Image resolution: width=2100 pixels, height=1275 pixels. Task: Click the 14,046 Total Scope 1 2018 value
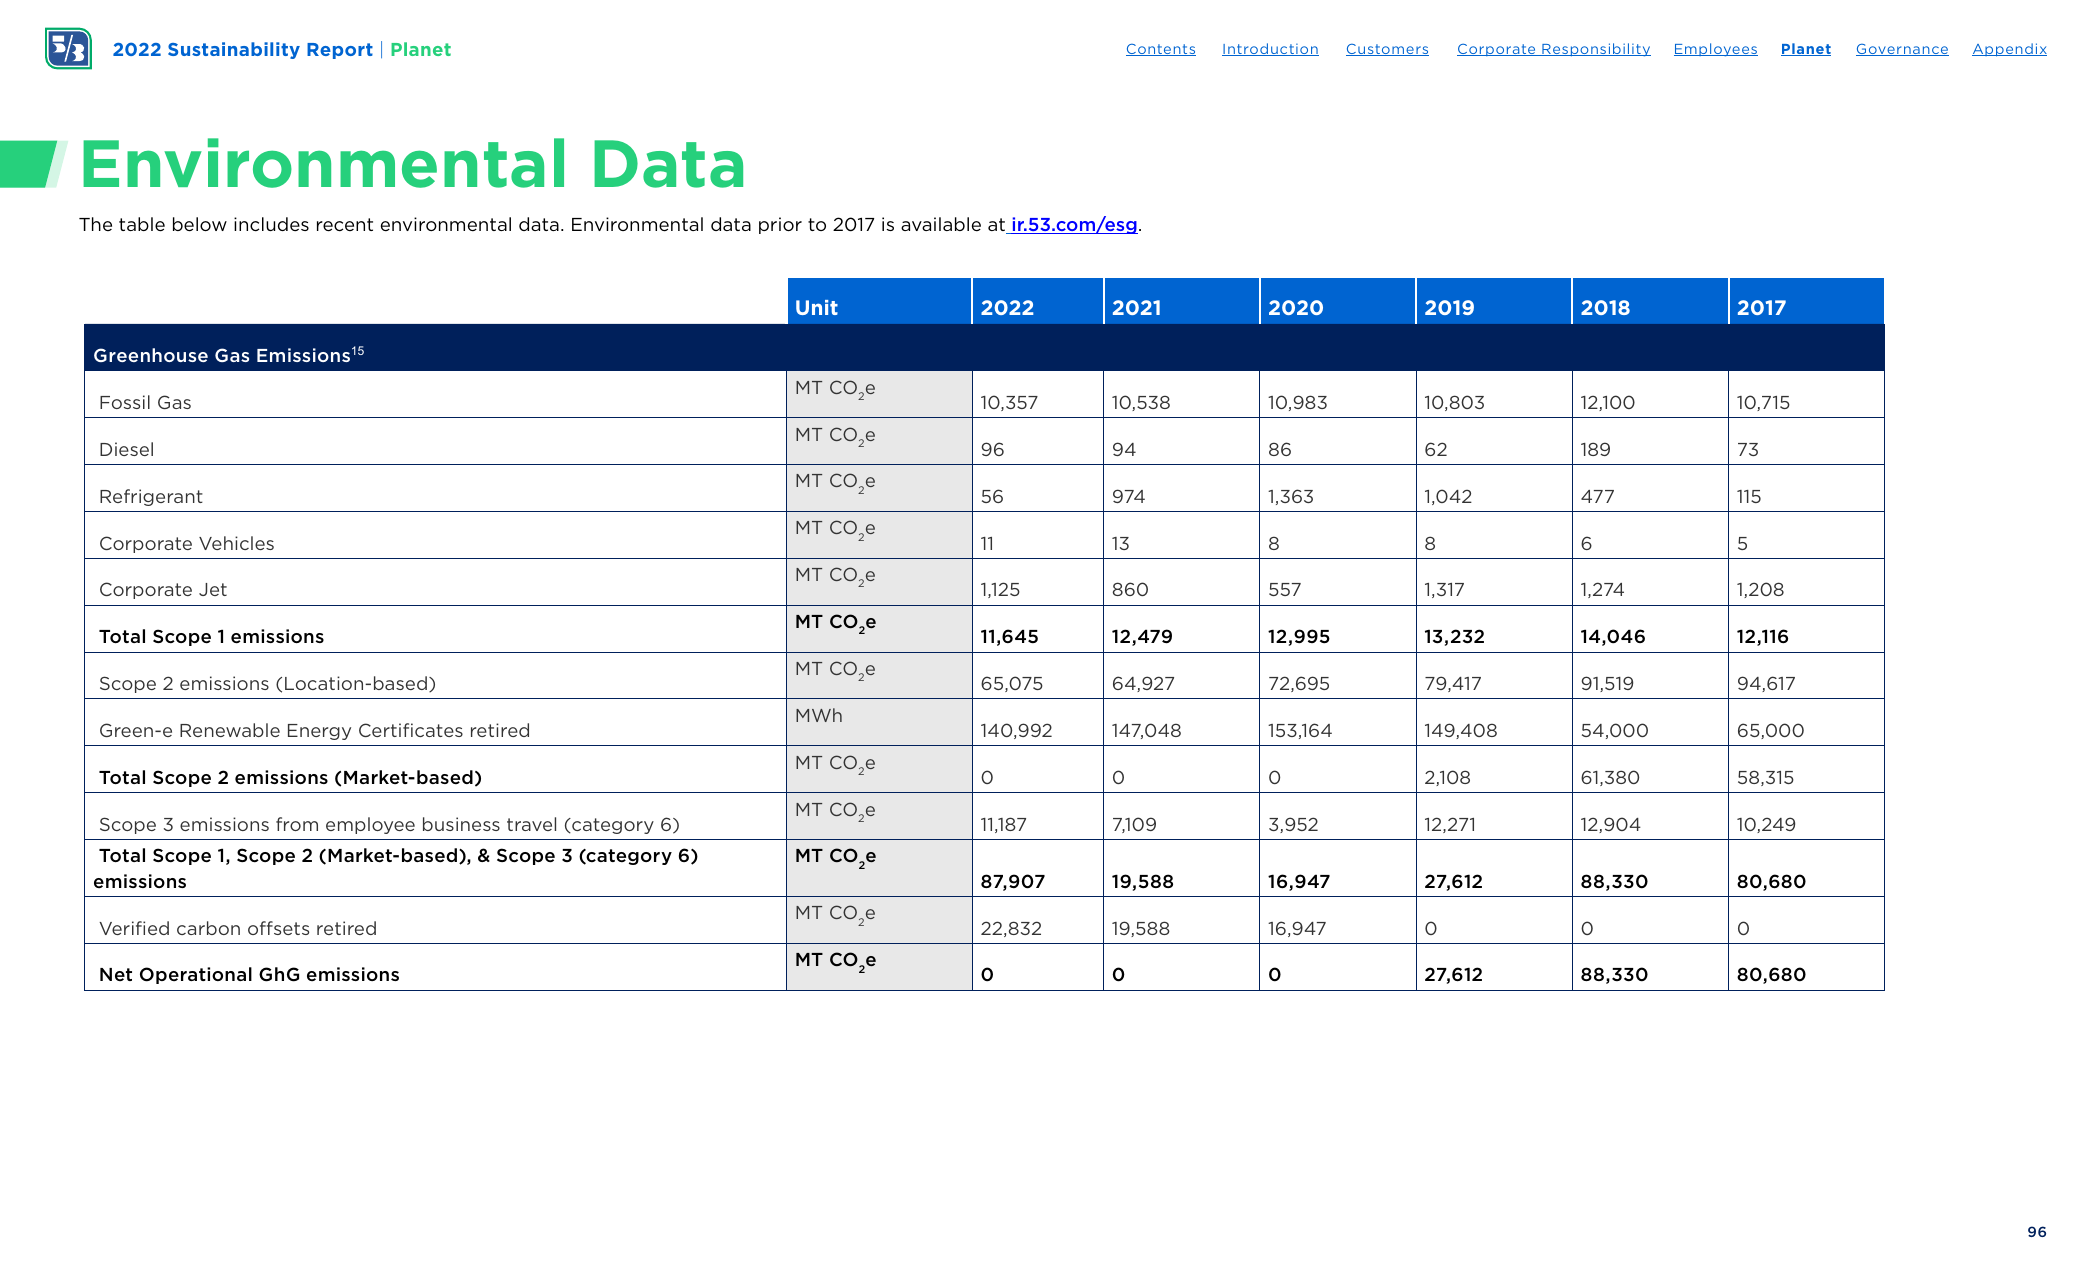coord(1612,637)
